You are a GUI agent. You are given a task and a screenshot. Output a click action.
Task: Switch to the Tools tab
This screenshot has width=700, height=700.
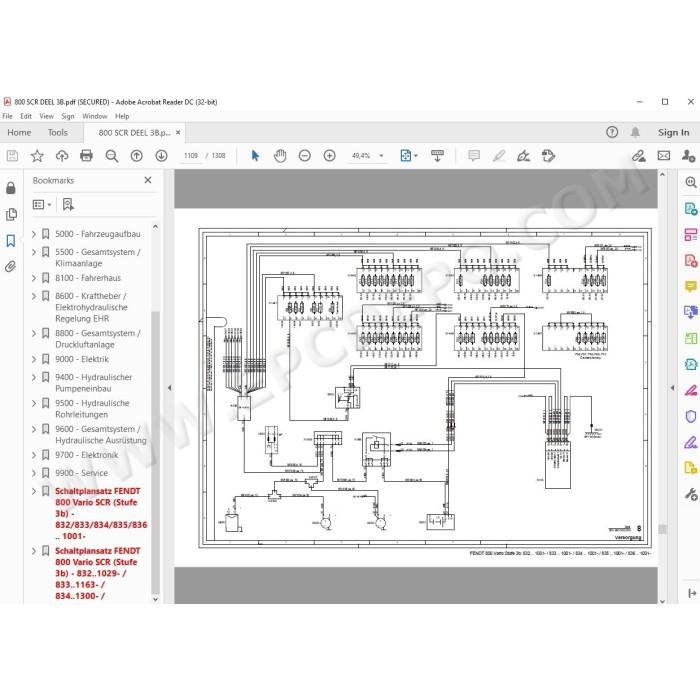click(58, 133)
